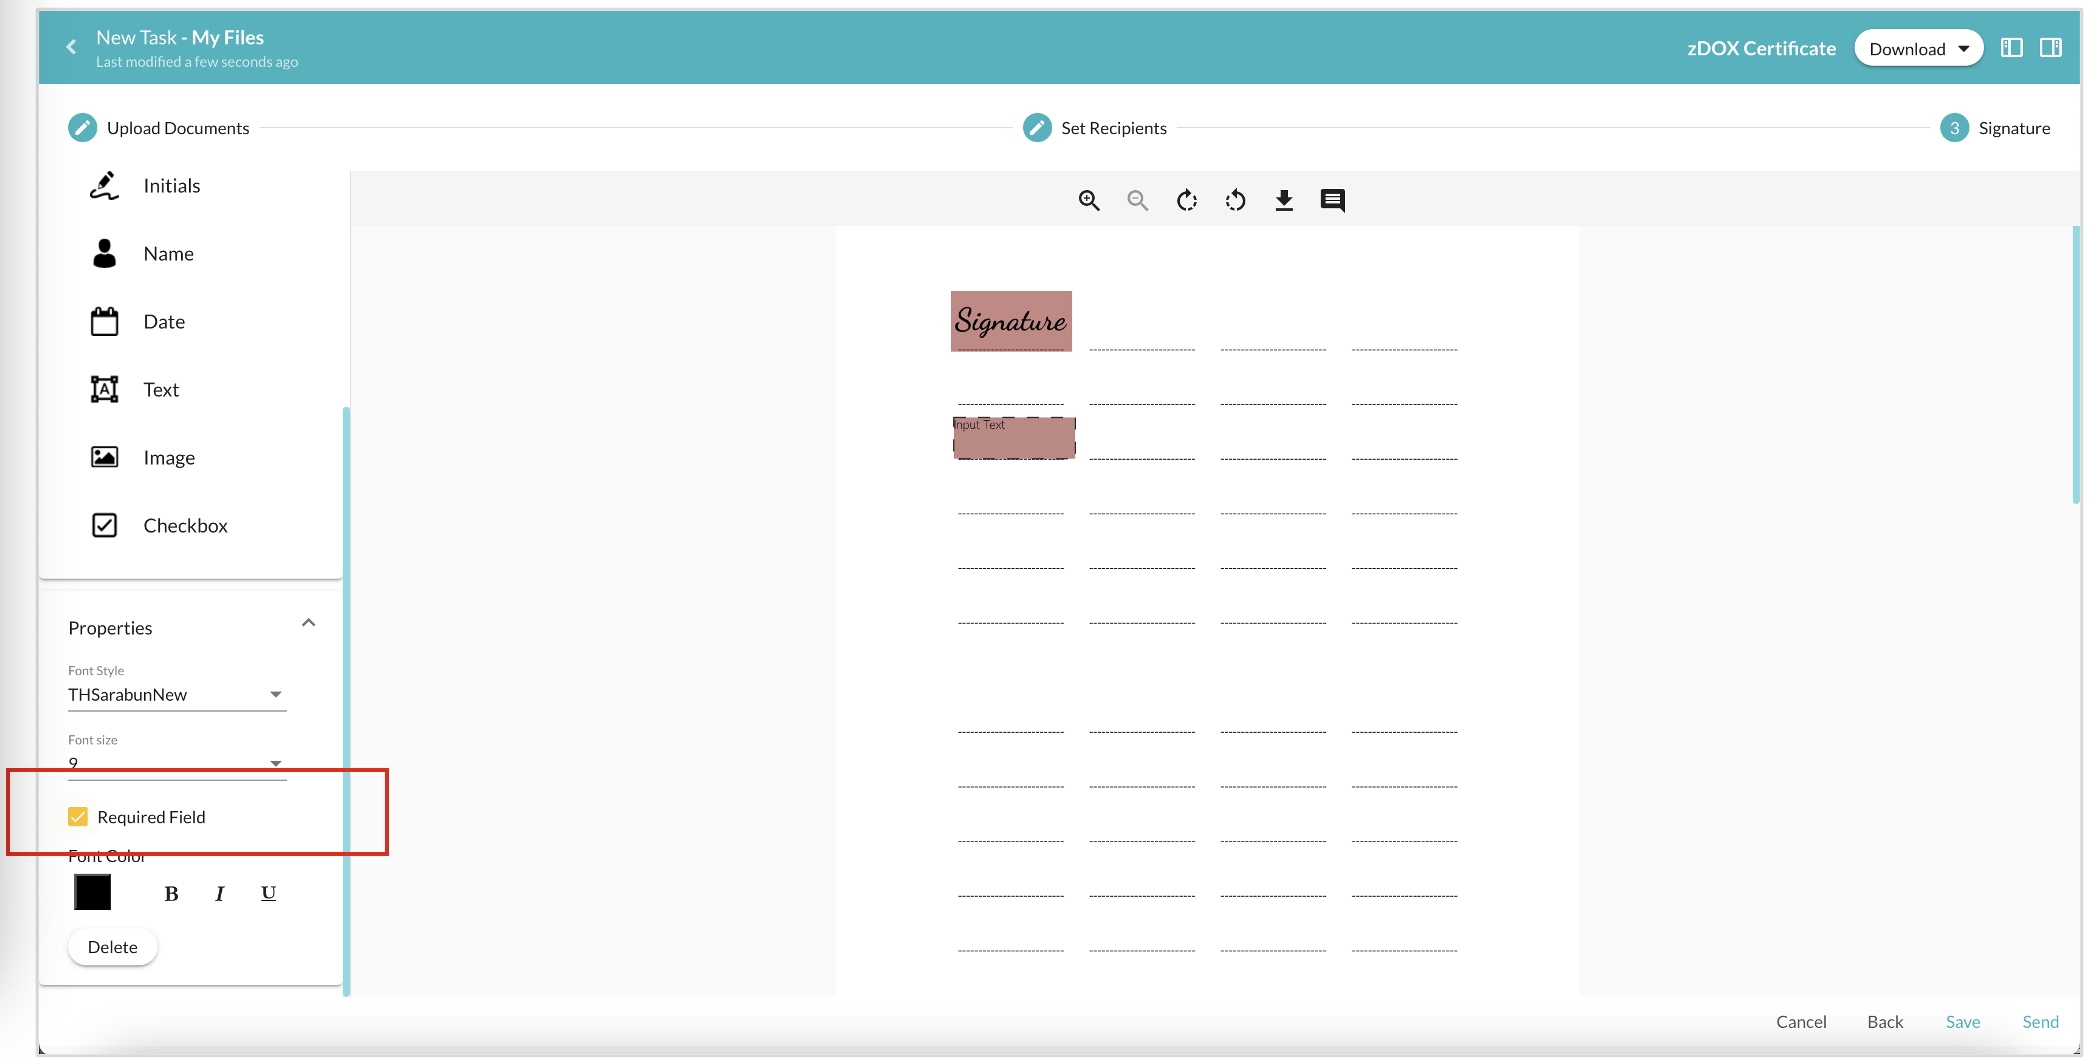This screenshot has height=1062, width=2094.
Task: Open the Font size dropdown
Action: (x=177, y=764)
